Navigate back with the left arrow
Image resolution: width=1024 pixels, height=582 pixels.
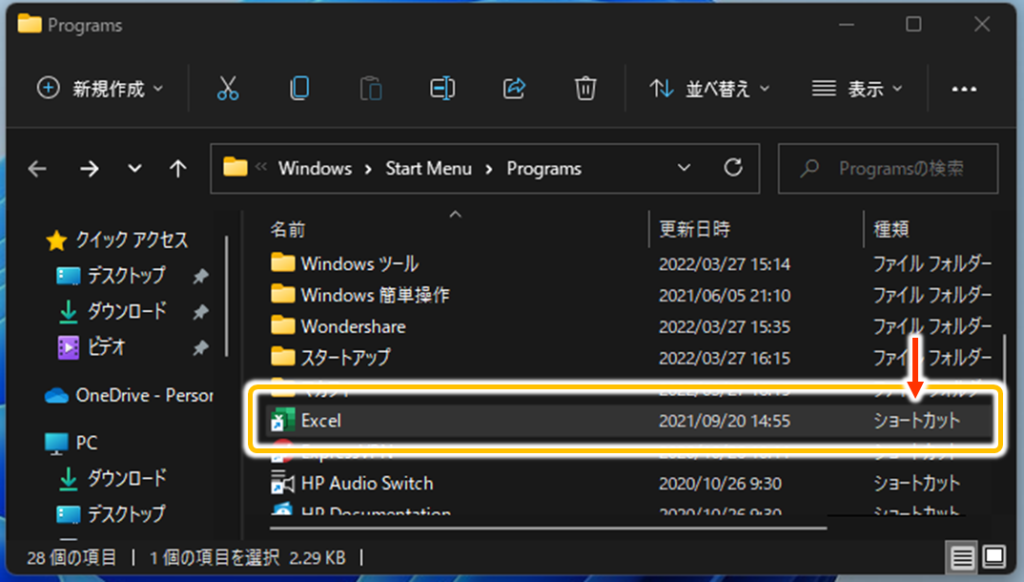[x=38, y=169]
